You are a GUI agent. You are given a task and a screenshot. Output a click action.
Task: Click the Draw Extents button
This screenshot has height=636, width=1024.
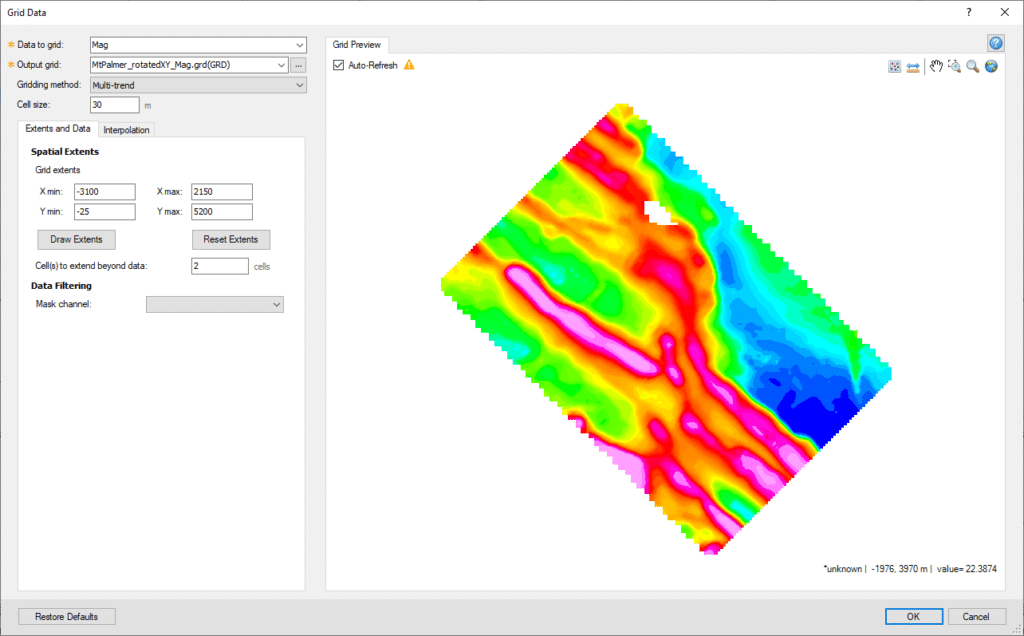point(76,240)
